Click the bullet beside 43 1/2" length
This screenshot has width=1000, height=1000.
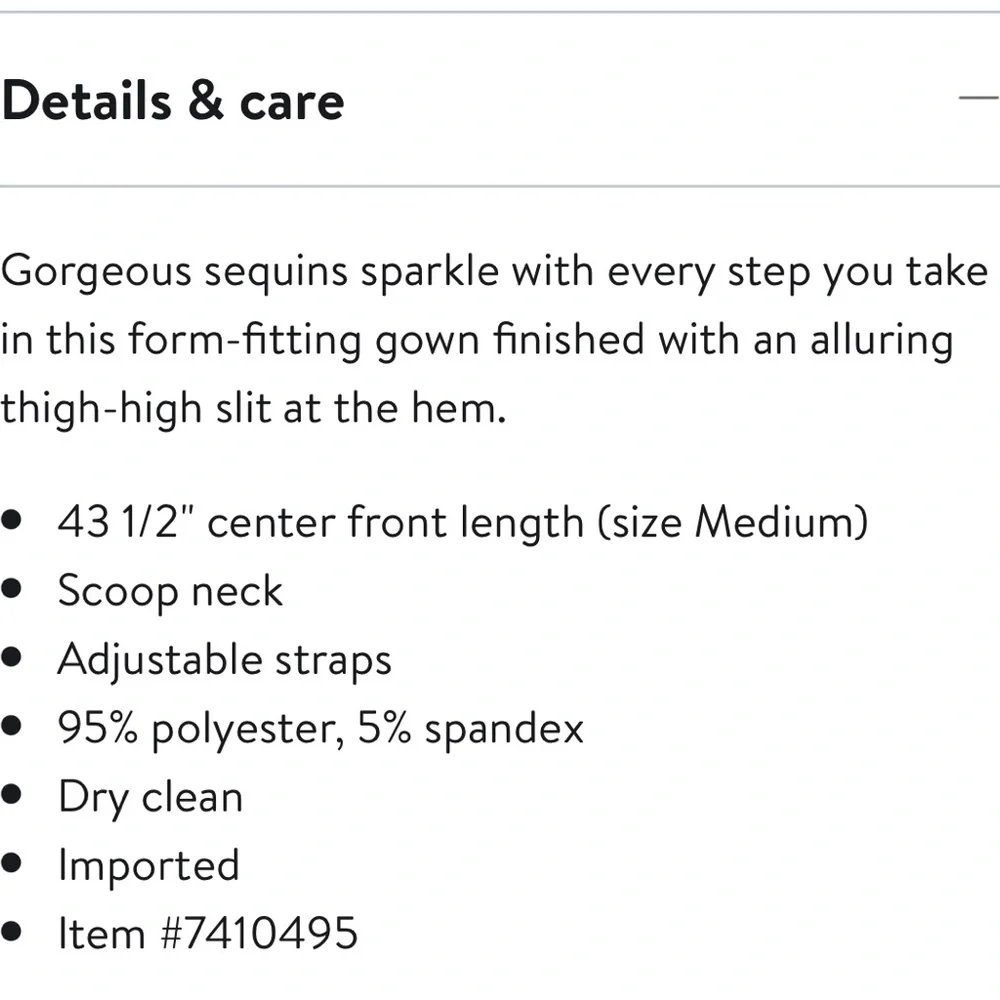tap(11, 520)
